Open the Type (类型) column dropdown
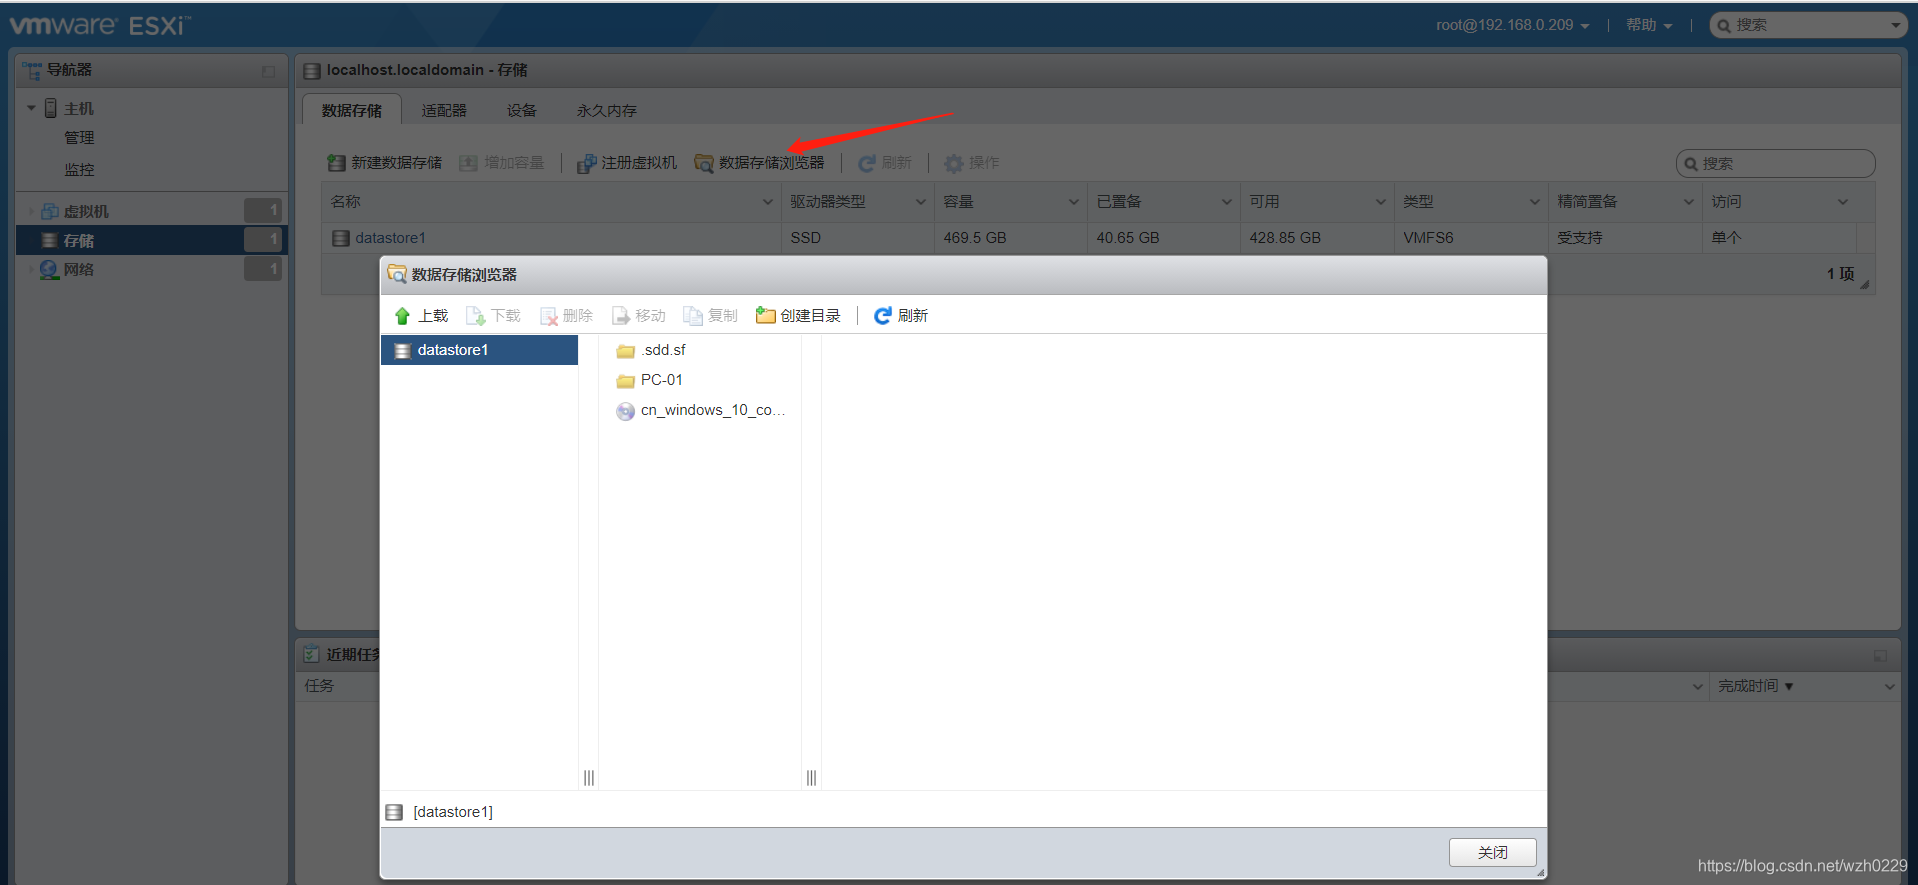This screenshot has height=885, width=1918. [x=1534, y=202]
